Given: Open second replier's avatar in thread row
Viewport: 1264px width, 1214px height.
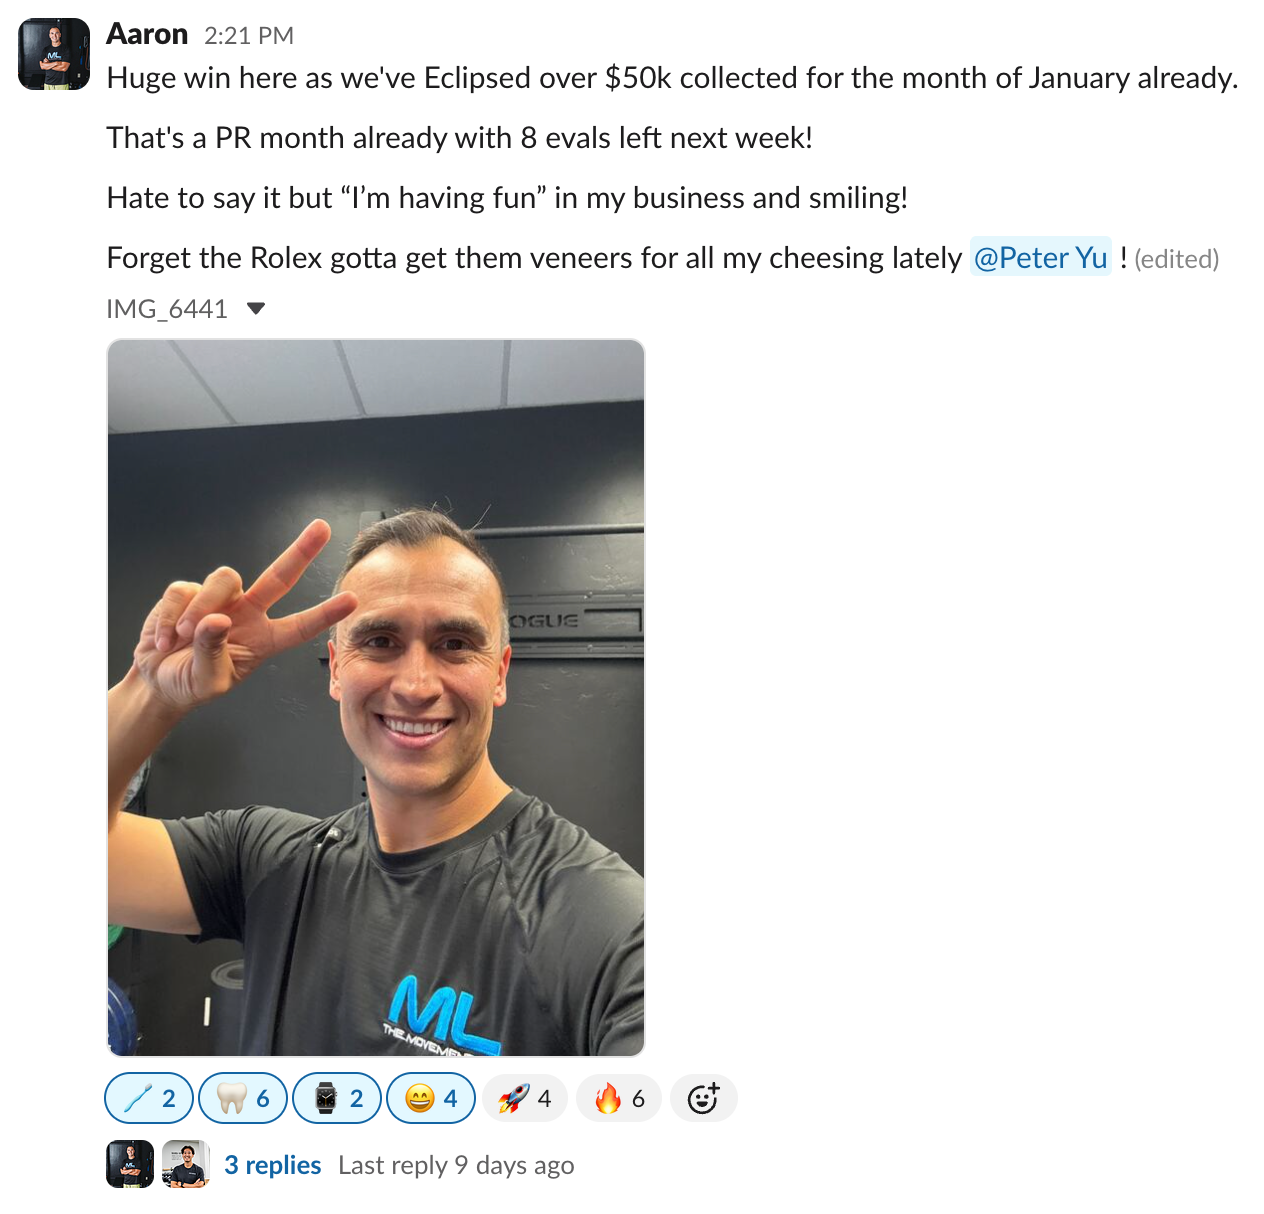Looking at the screenshot, I should click(x=186, y=1164).
